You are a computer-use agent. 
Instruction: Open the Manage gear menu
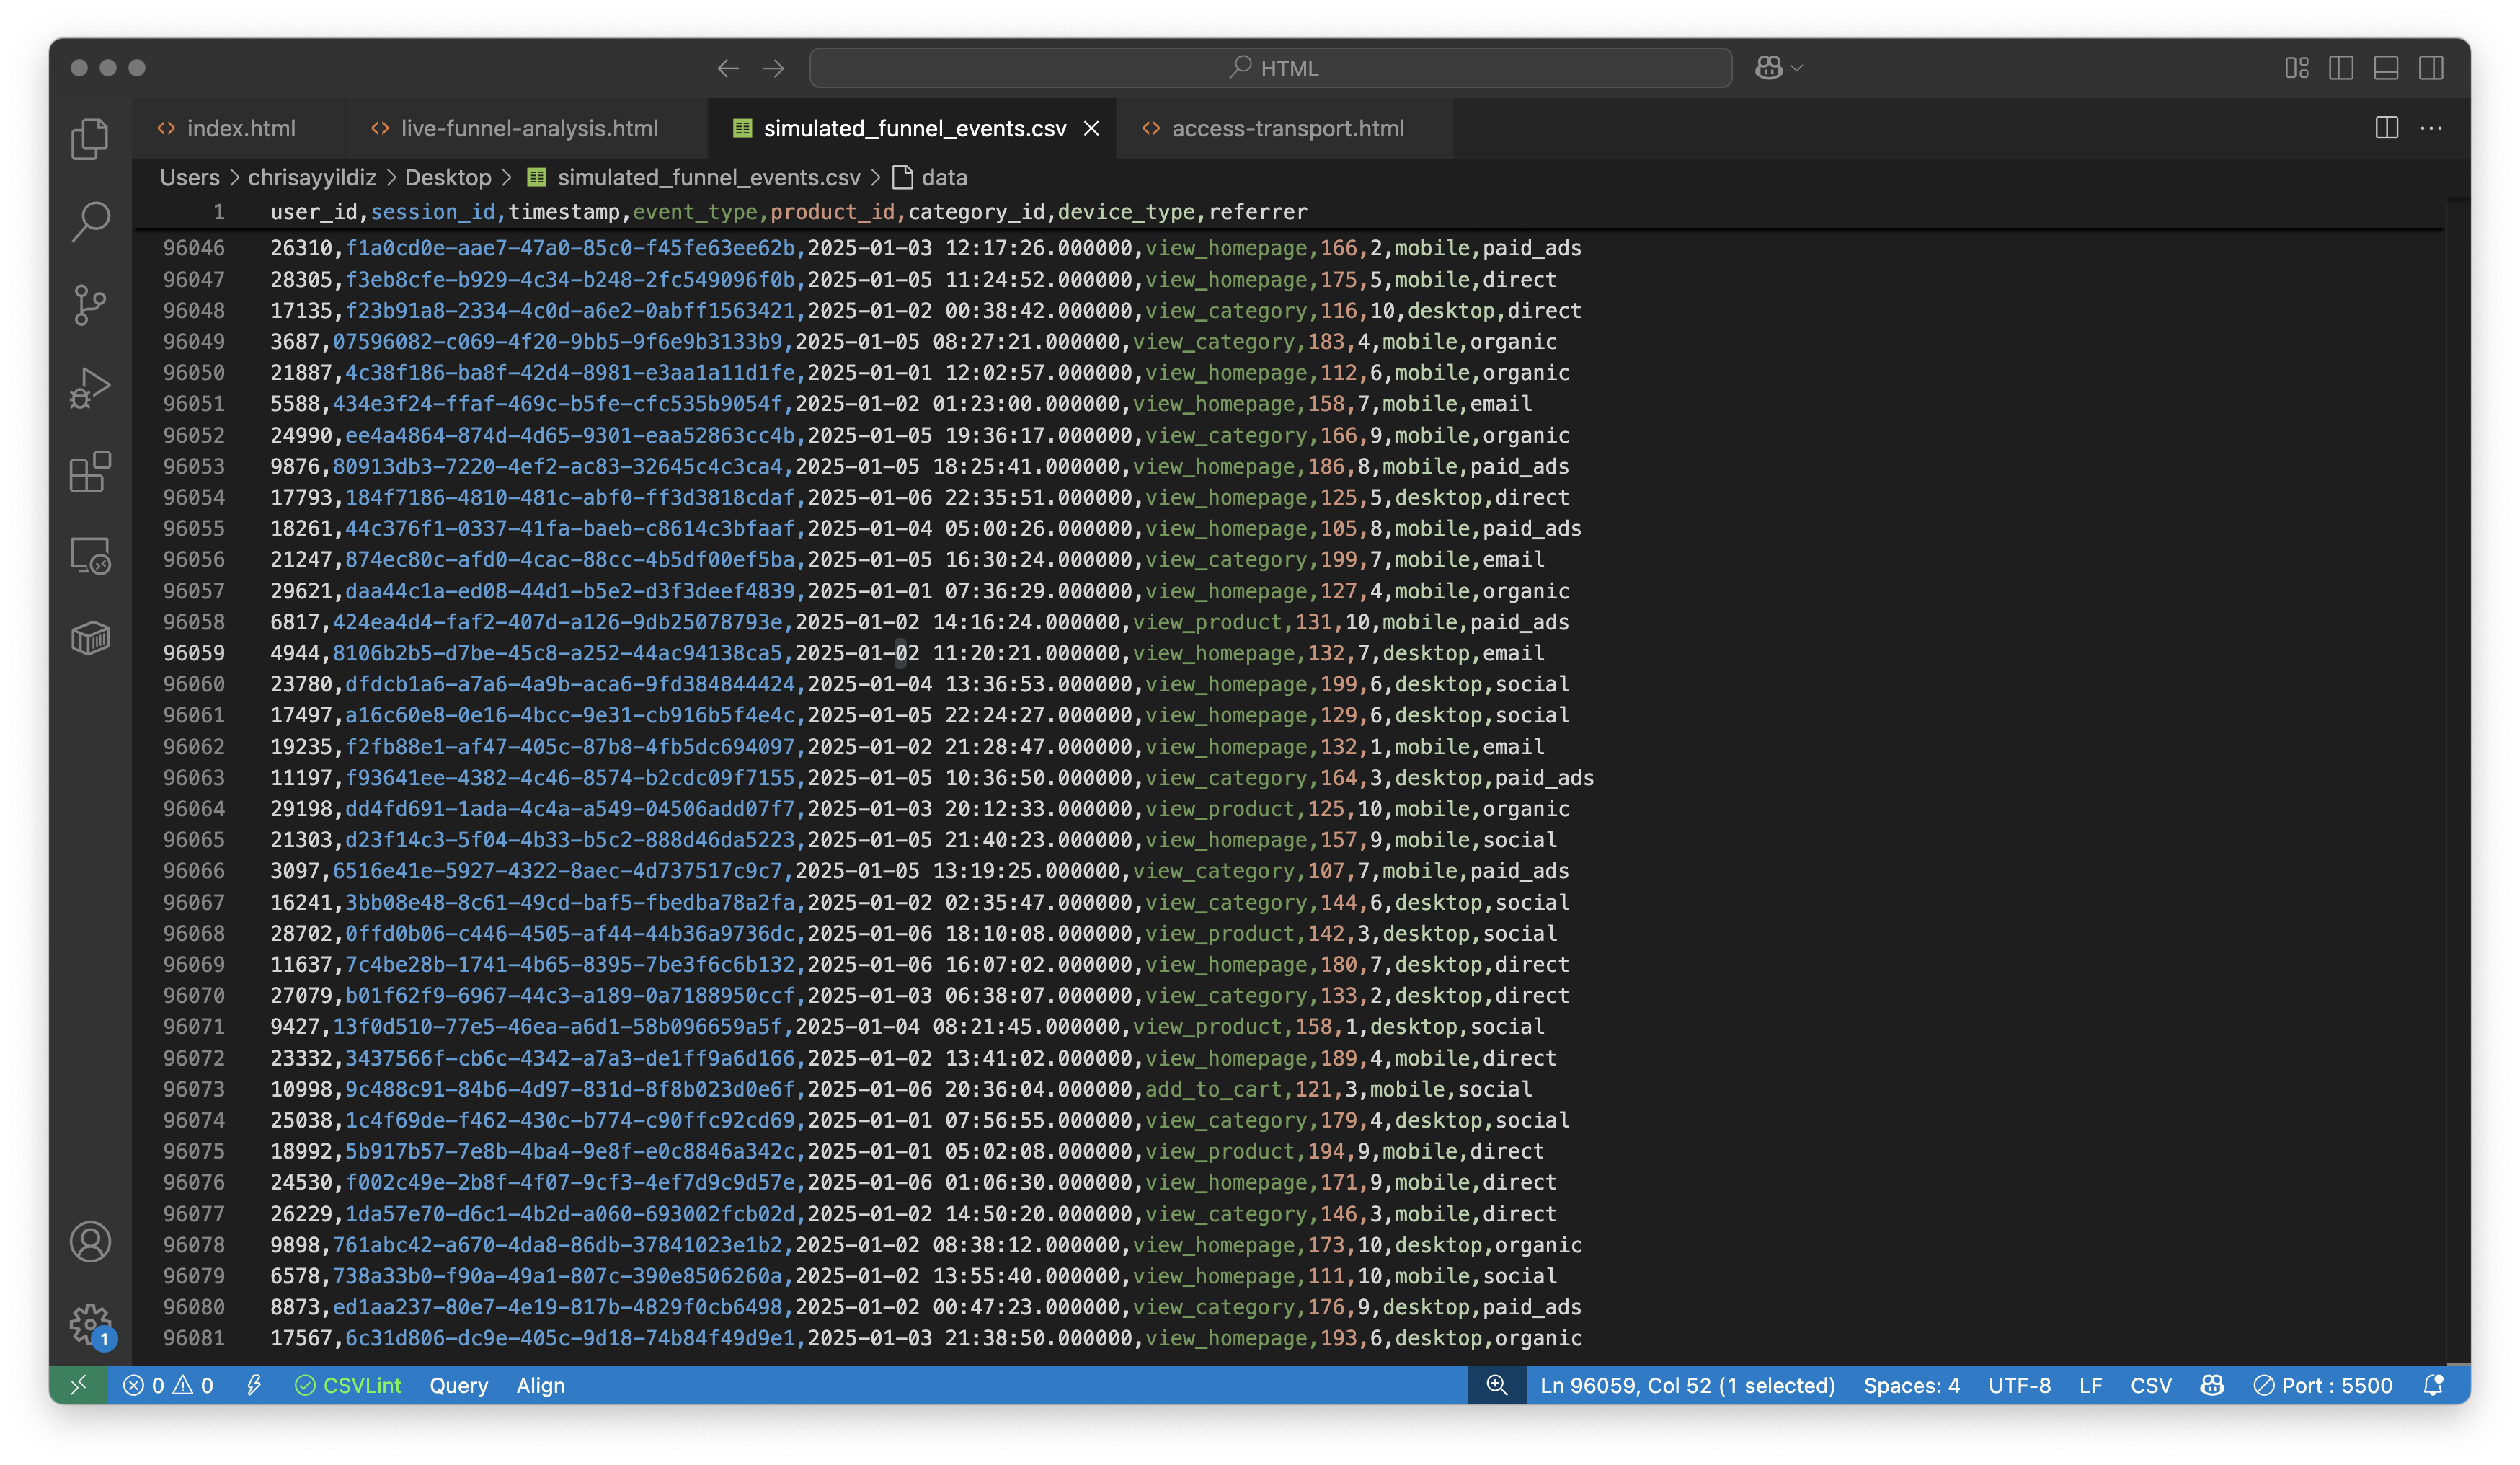90,1324
